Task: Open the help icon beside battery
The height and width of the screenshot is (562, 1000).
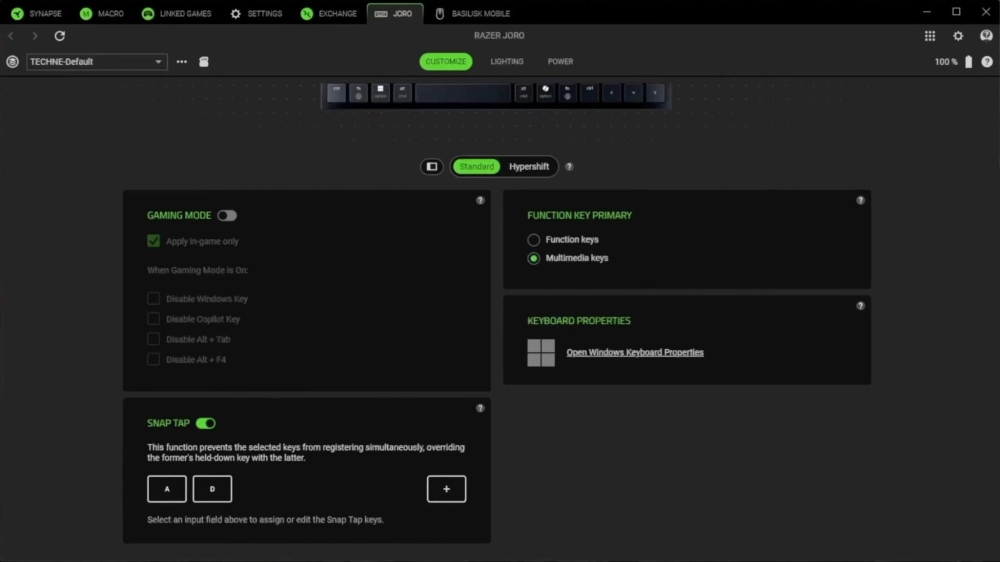Action: (x=987, y=62)
